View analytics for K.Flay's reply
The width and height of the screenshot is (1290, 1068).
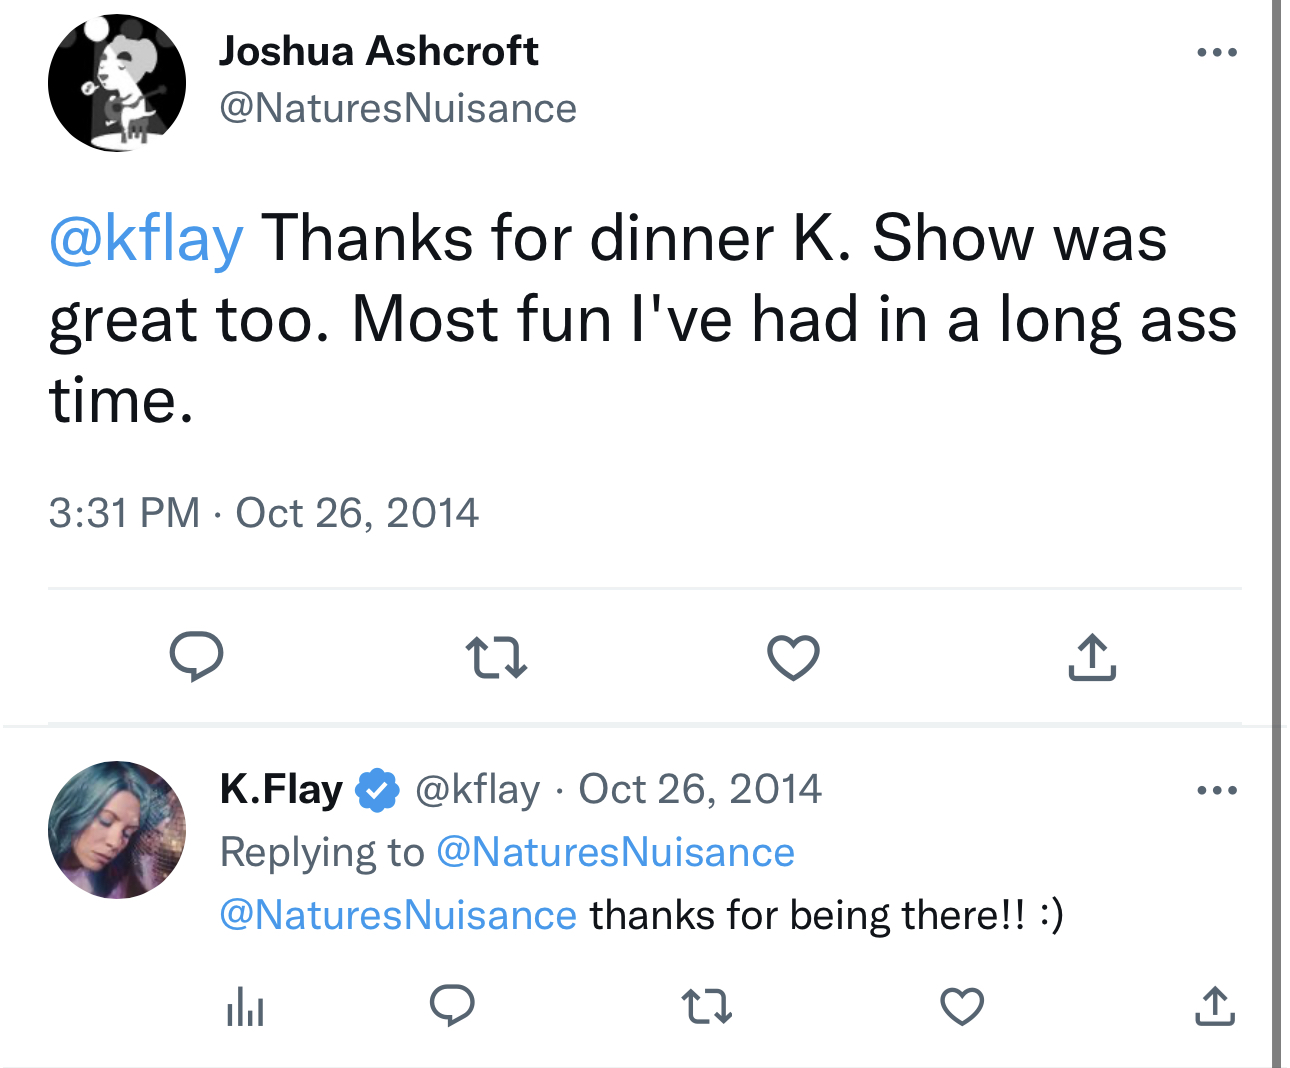tap(245, 1006)
